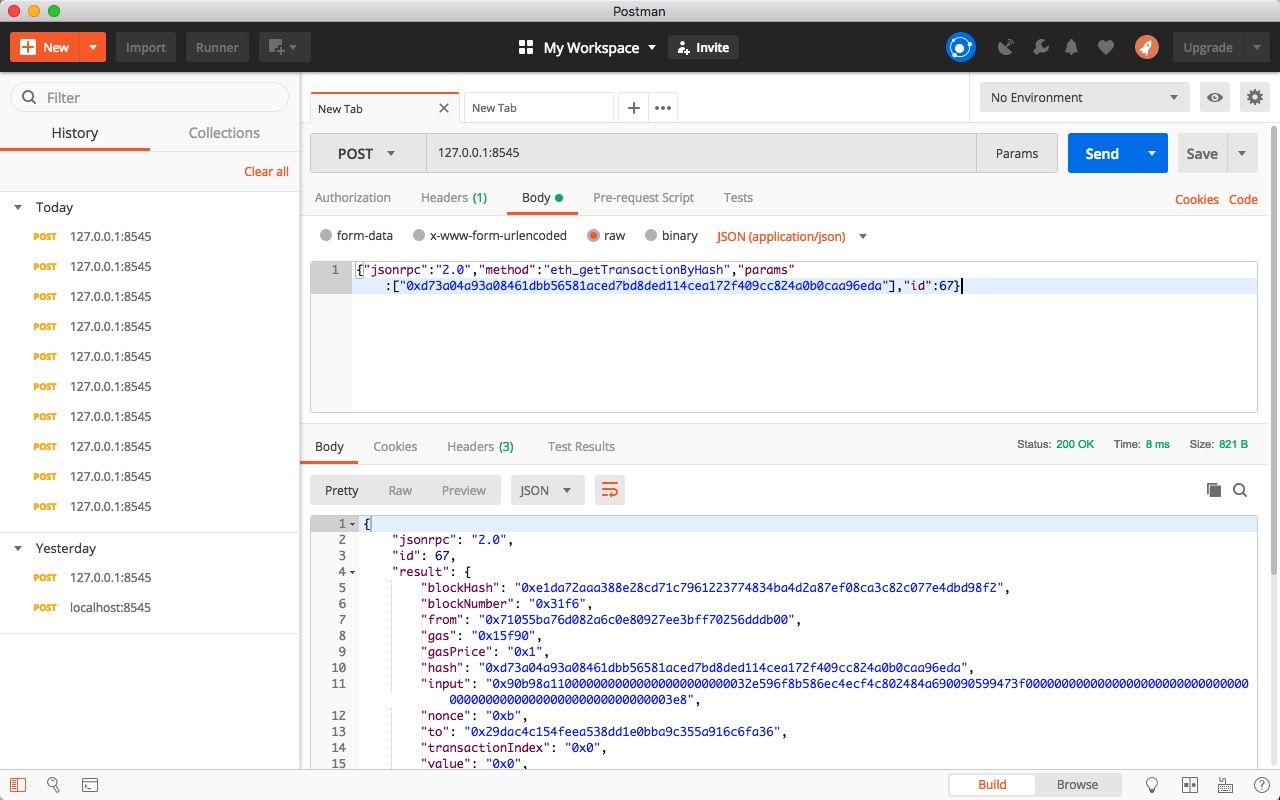Switch response view to Preview
1280x800 pixels.
click(464, 490)
